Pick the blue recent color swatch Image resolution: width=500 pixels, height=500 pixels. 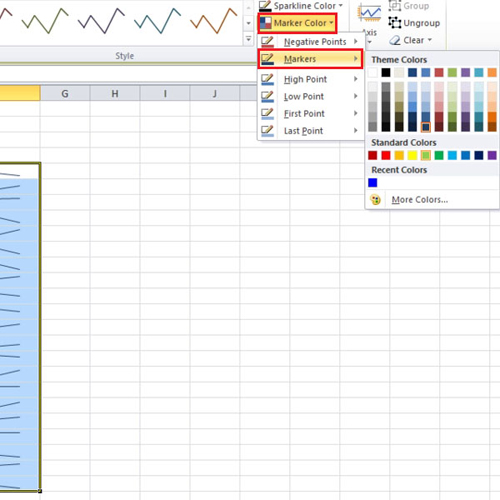pyautogui.click(x=373, y=183)
